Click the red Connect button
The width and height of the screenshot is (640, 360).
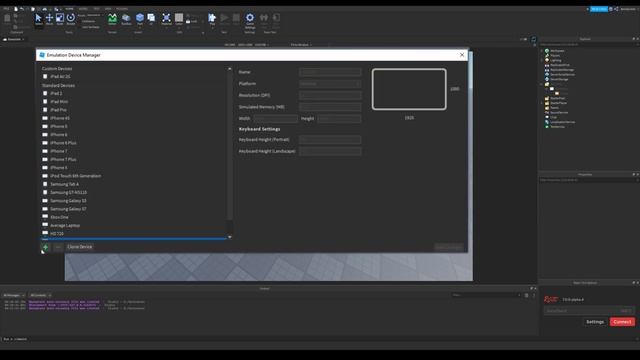click(622, 322)
